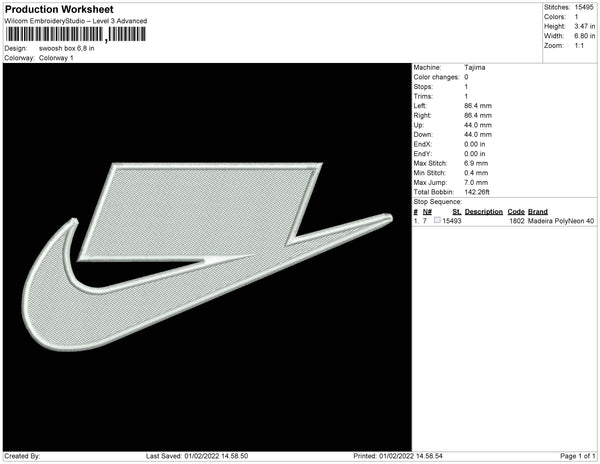600x464 pixels.
Task: Click the Up value 44.0 mm
Action: [x=478, y=125]
